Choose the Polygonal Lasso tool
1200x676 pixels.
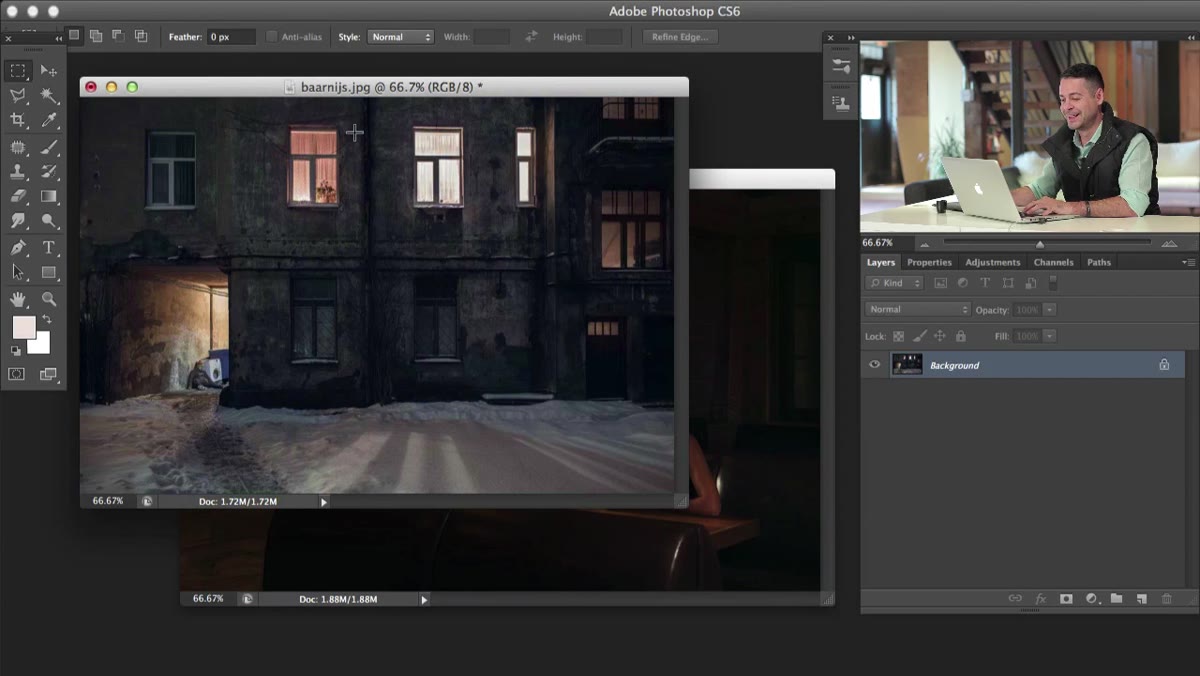[x=18, y=96]
